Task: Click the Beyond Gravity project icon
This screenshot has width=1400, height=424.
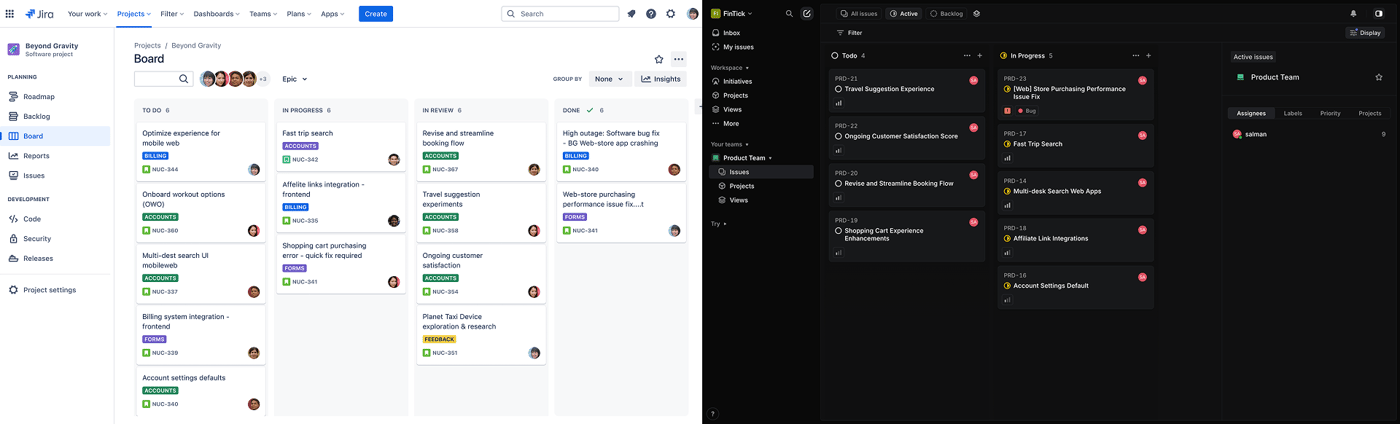Action: (14, 49)
